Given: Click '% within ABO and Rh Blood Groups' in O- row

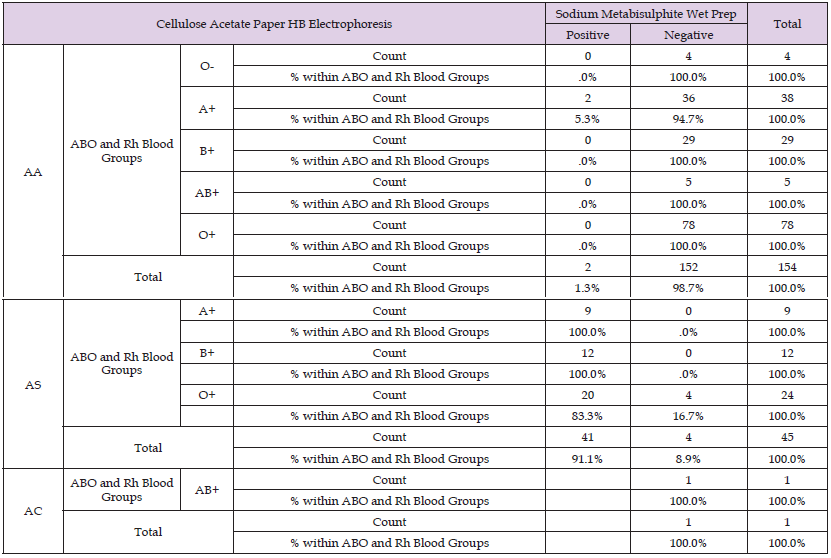Looking at the screenshot, I should point(389,77).
